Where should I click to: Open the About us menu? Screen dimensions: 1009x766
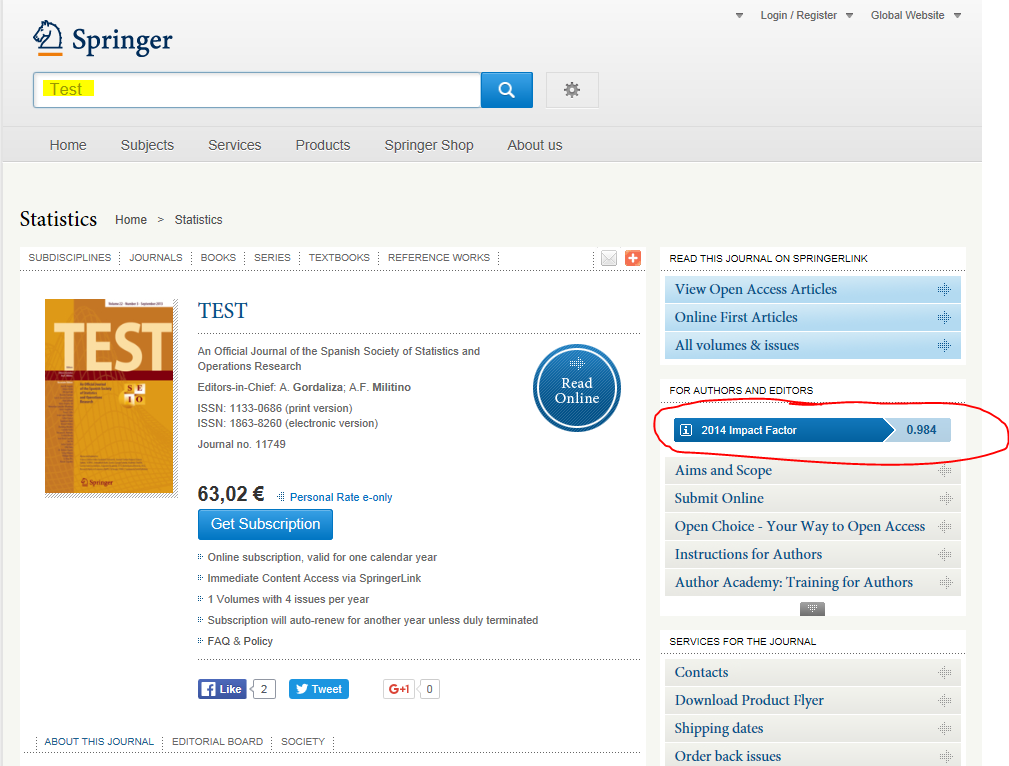(534, 145)
